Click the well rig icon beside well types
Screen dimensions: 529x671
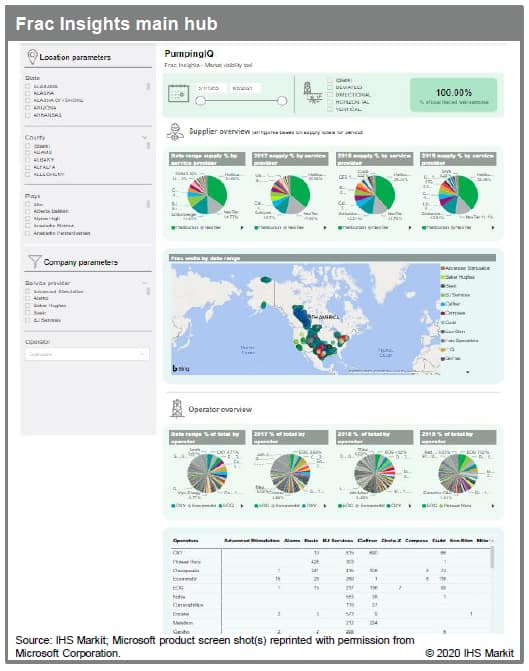[311, 93]
